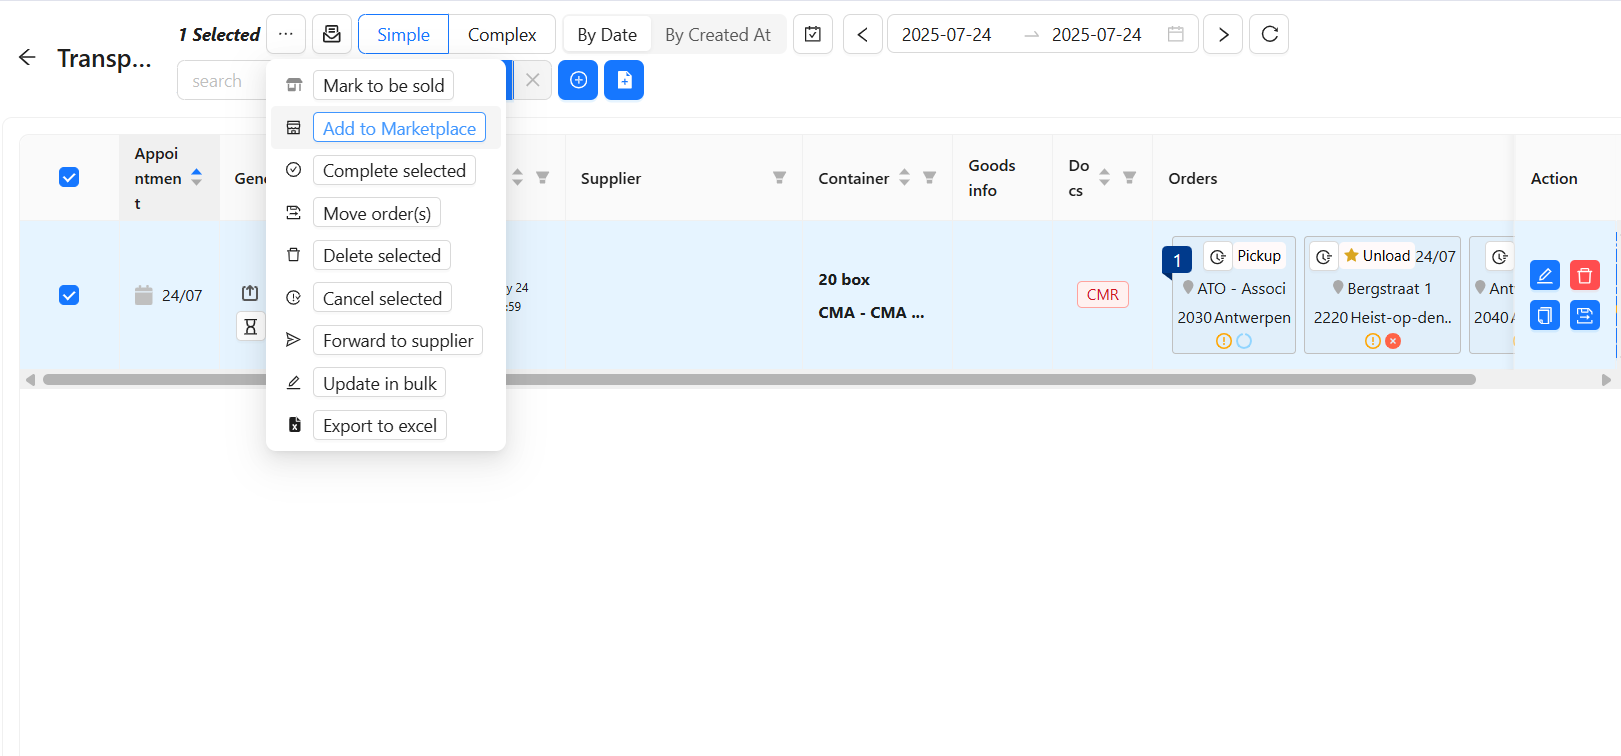Select the By Date option

tap(607, 34)
